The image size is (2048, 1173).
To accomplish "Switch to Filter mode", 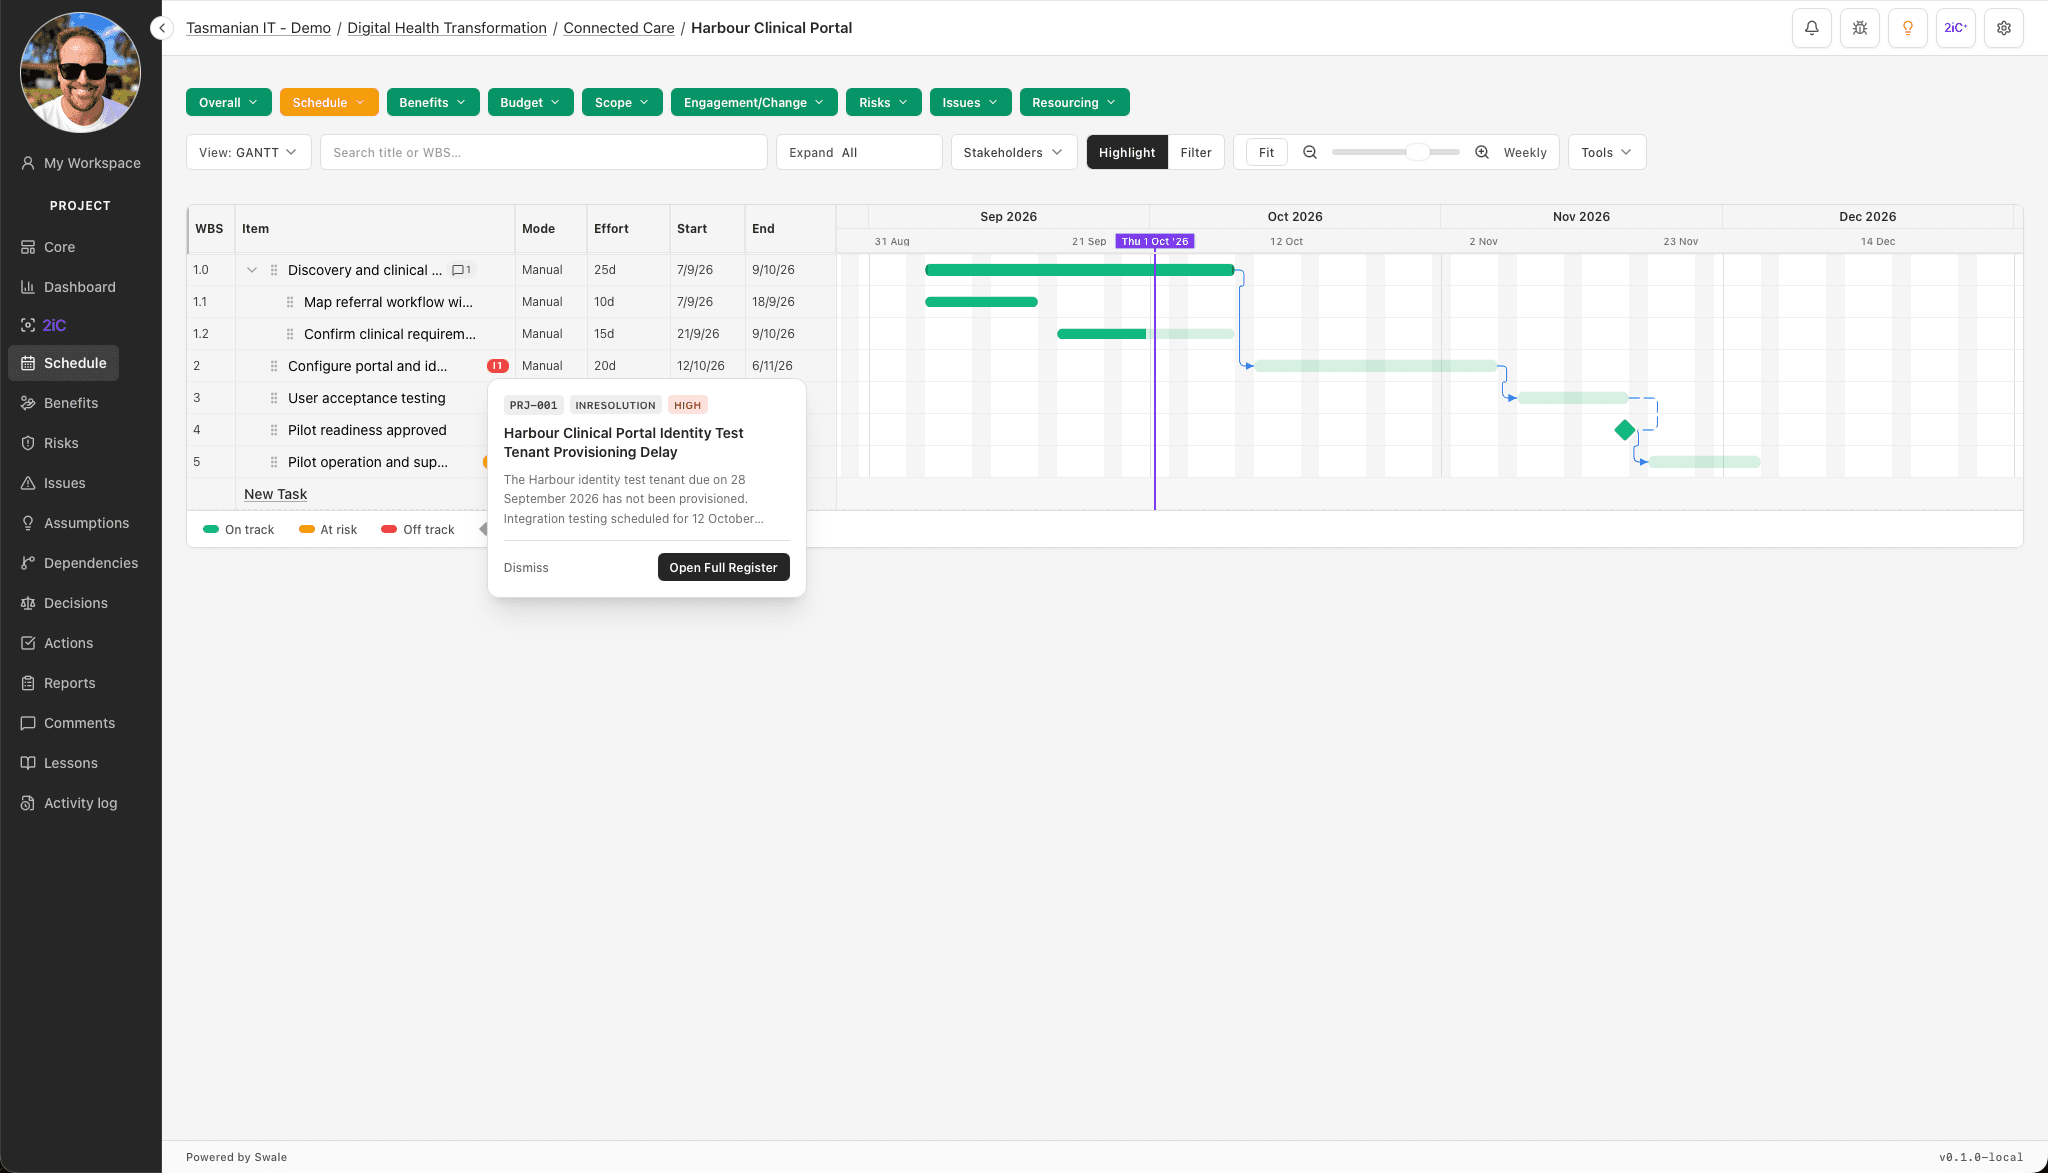I will (1196, 152).
